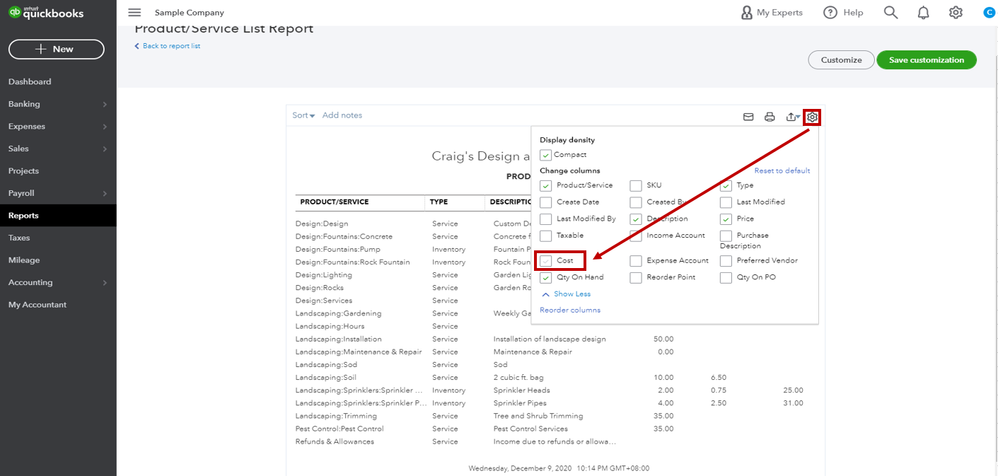Click the PRODUCT/SERVICE column header
Image resolution: width=998 pixels, height=476 pixels.
point(334,202)
